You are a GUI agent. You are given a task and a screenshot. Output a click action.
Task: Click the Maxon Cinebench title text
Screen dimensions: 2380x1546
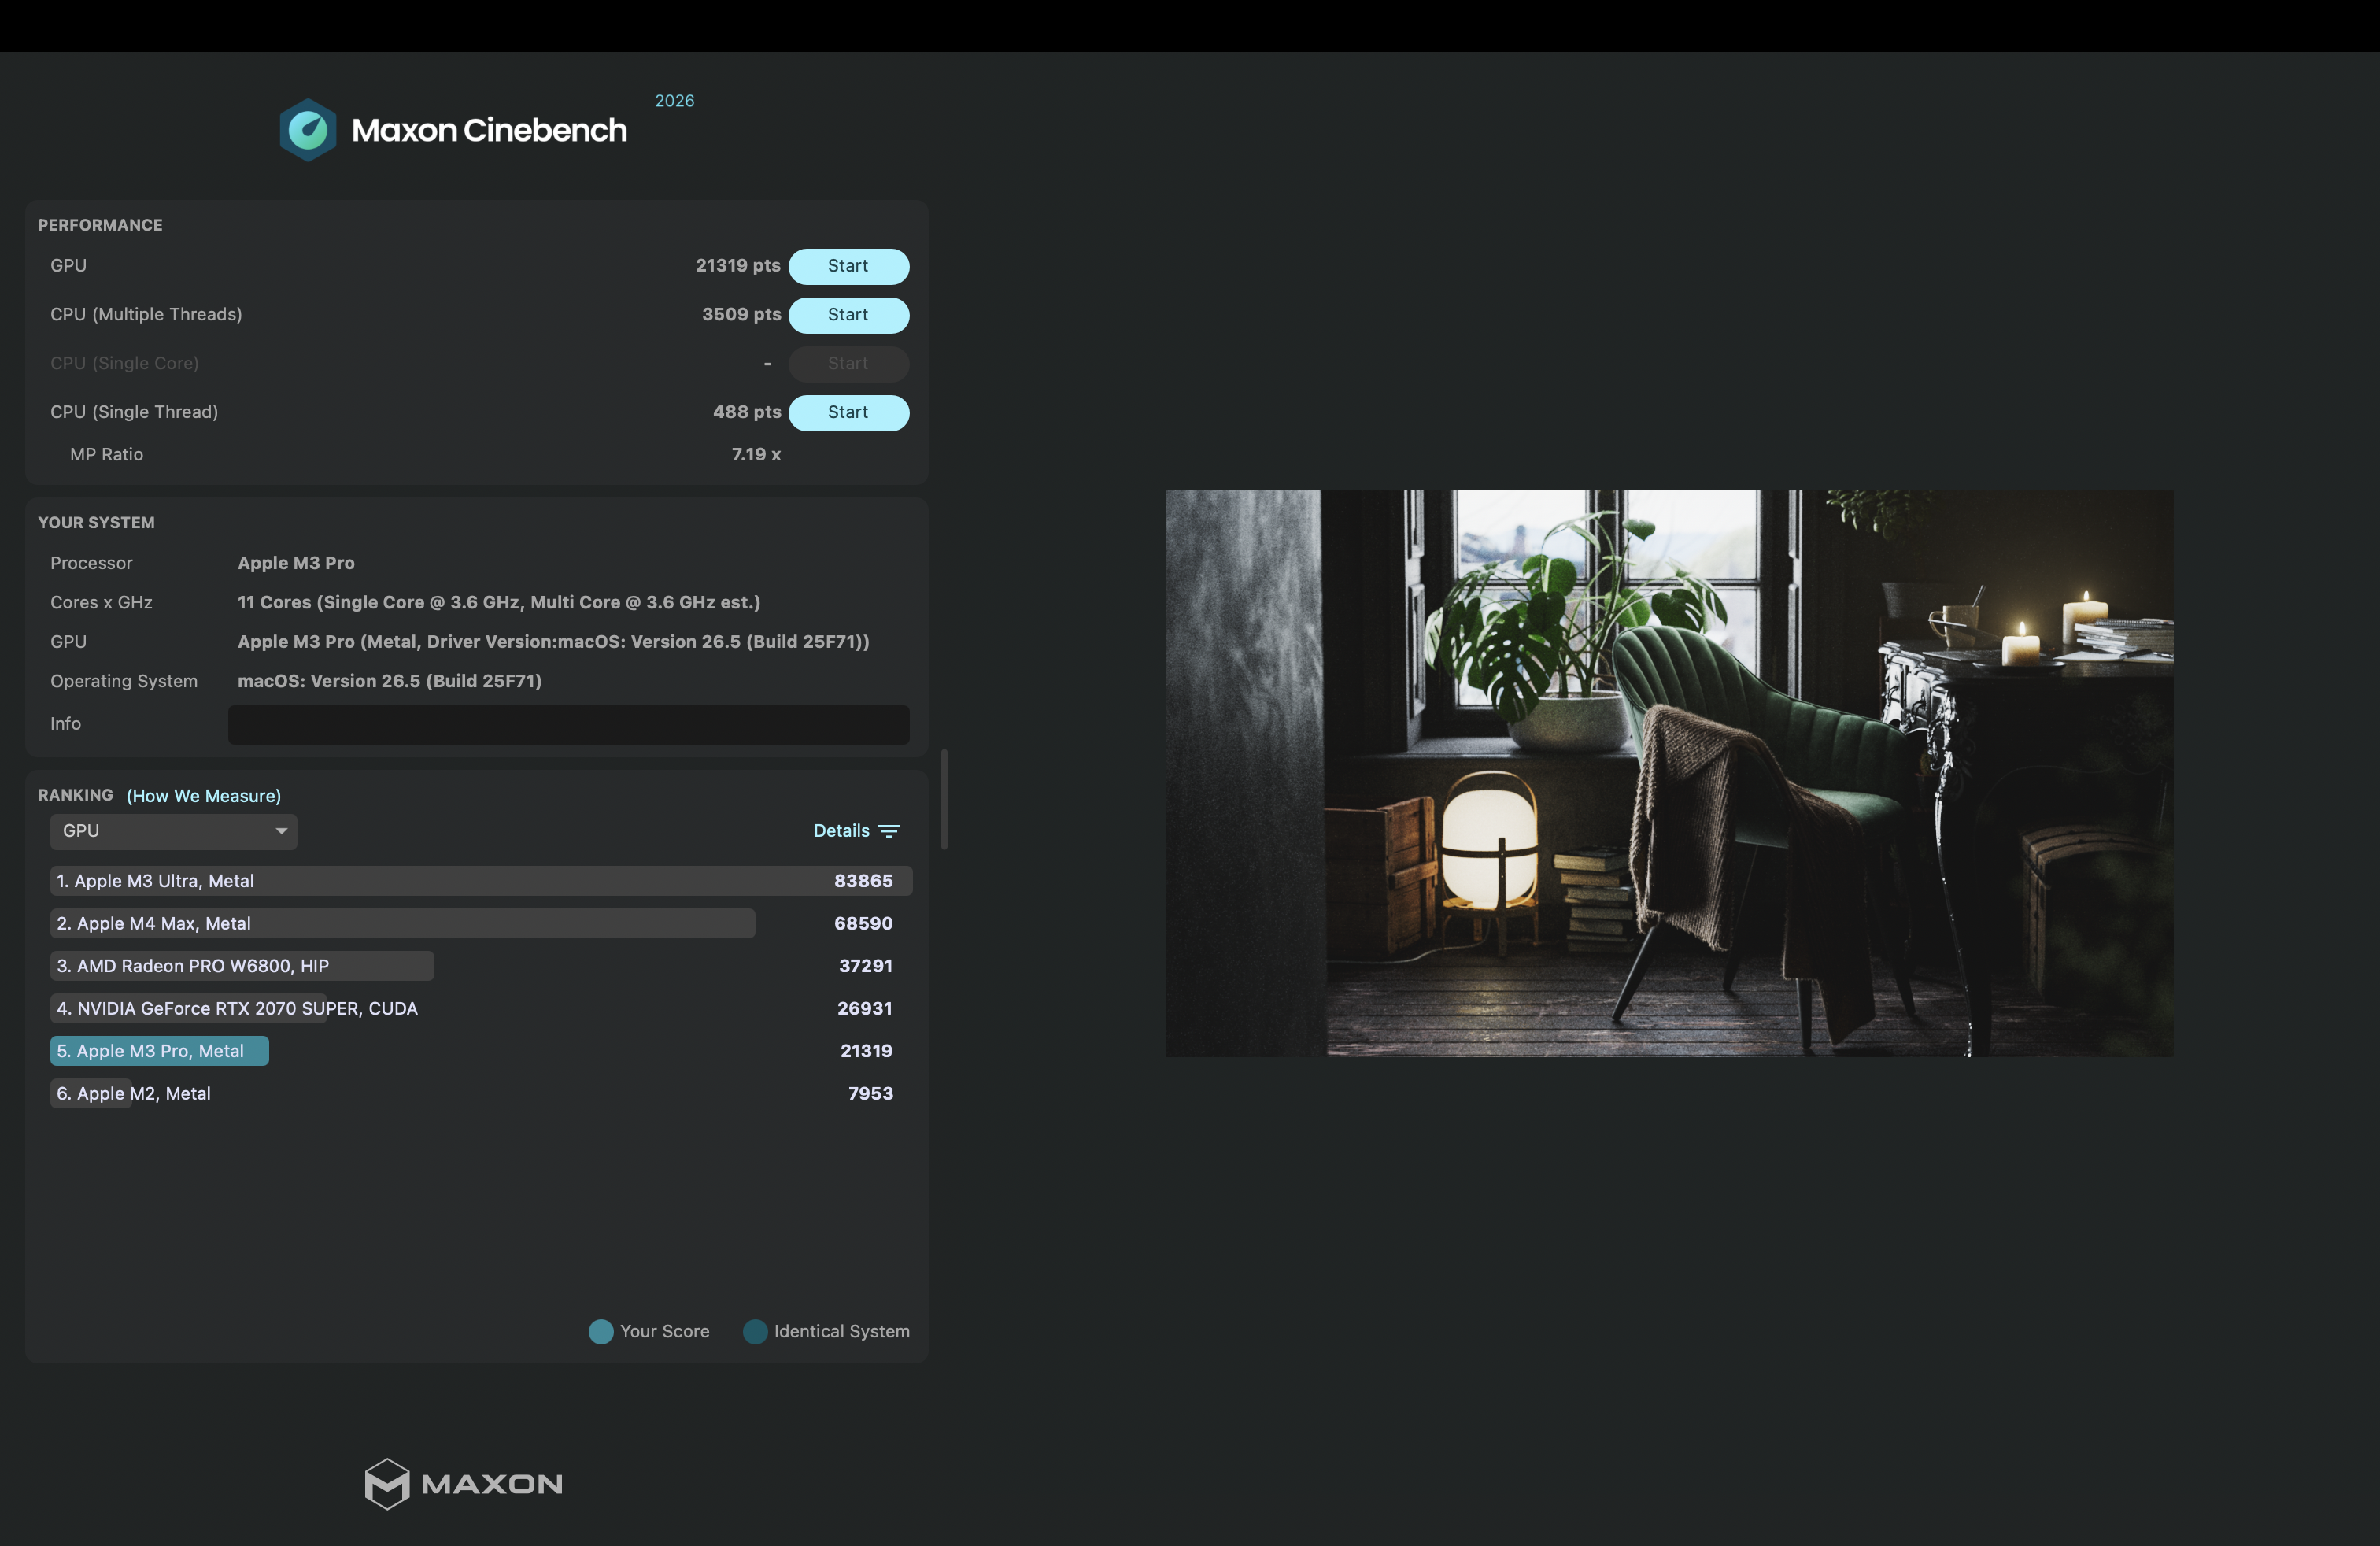tap(489, 130)
